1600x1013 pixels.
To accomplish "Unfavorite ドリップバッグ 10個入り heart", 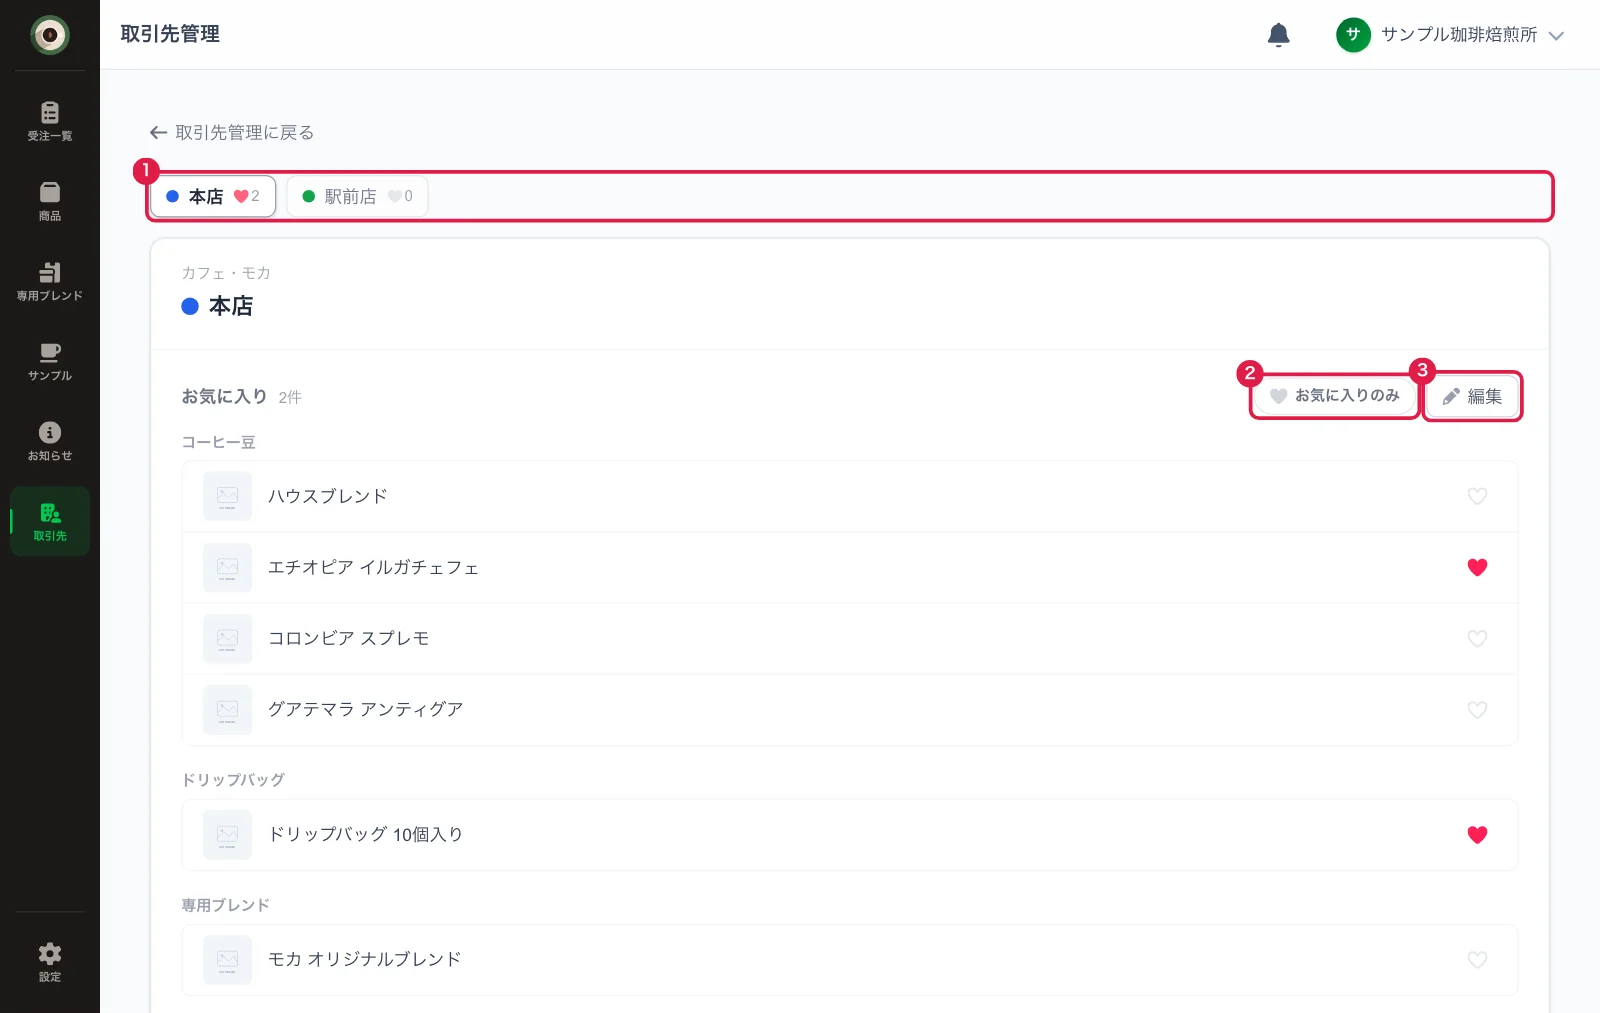I will click(x=1477, y=834).
